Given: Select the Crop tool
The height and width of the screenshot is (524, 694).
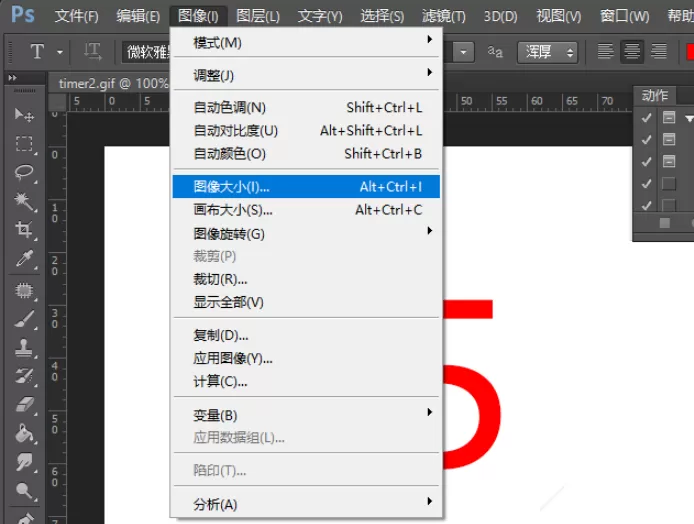Looking at the screenshot, I should (x=24, y=230).
